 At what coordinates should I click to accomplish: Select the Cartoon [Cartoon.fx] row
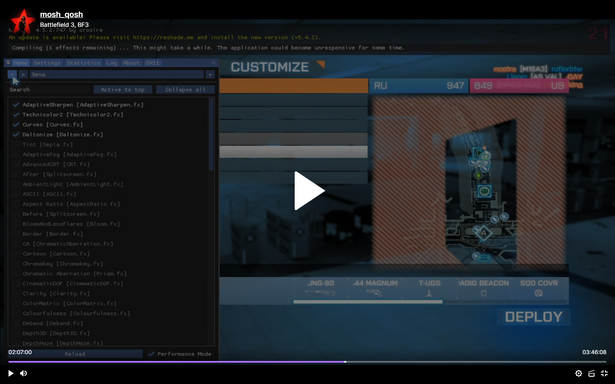56,253
